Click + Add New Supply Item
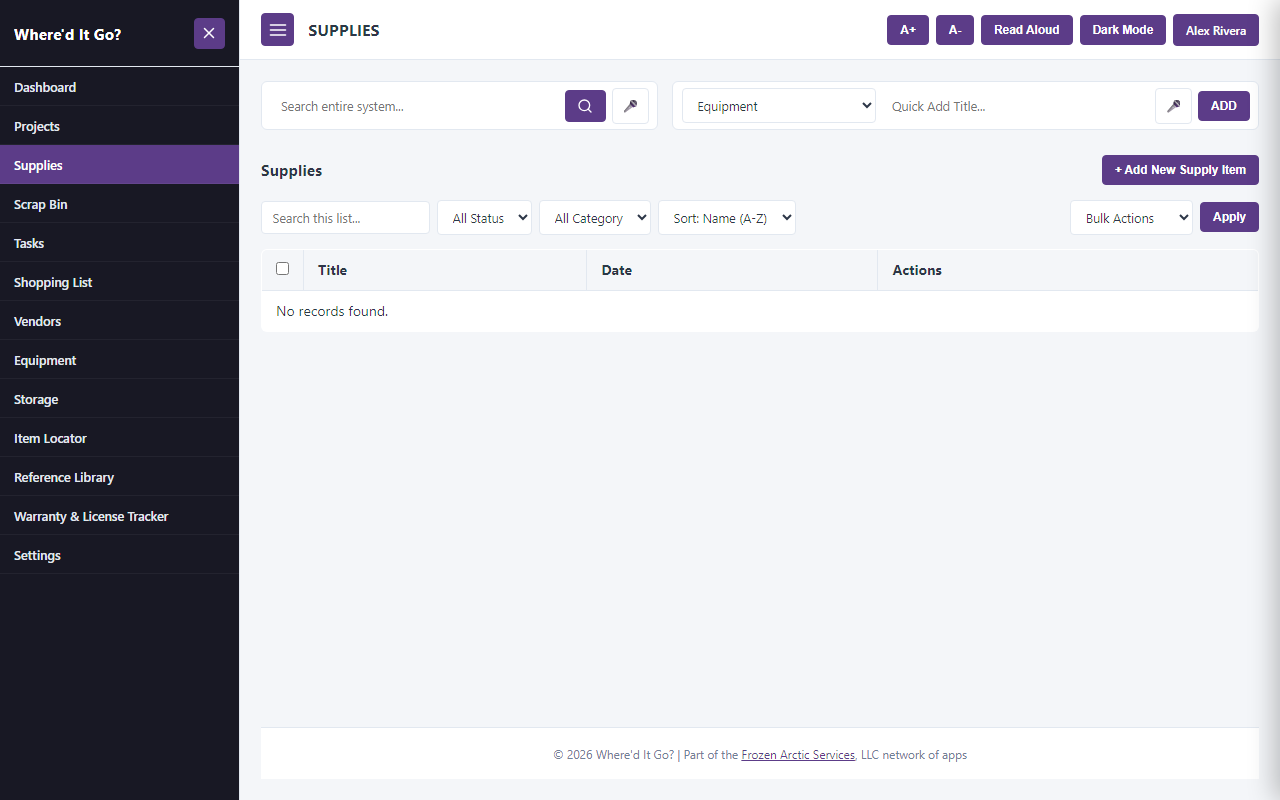The width and height of the screenshot is (1280, 800). coord(1180,170)
